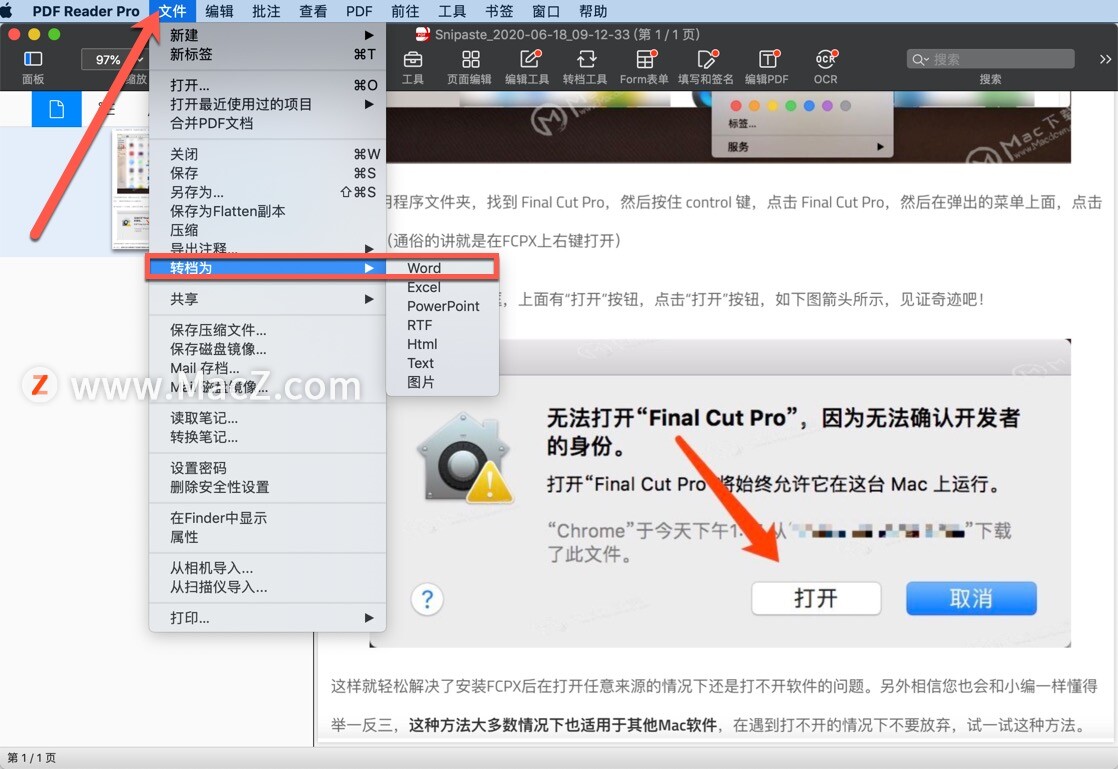The image size is (1118, 769).
Task: Select 保存磁盘镜像... menu item
Action: 267,349
